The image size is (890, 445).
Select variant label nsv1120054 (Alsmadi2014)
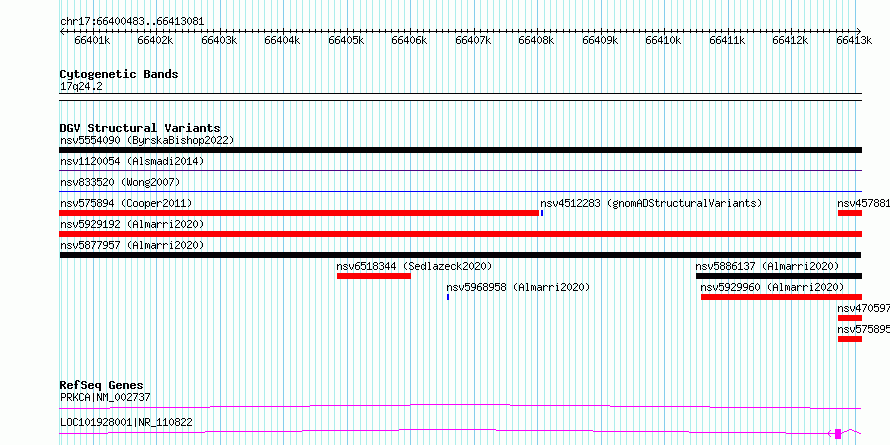(x=132, y=161)
